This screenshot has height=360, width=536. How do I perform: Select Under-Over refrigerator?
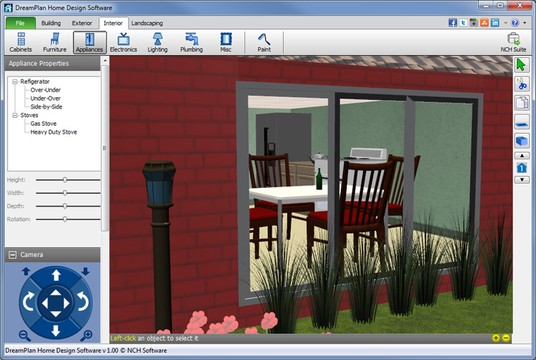pos(45,98)
